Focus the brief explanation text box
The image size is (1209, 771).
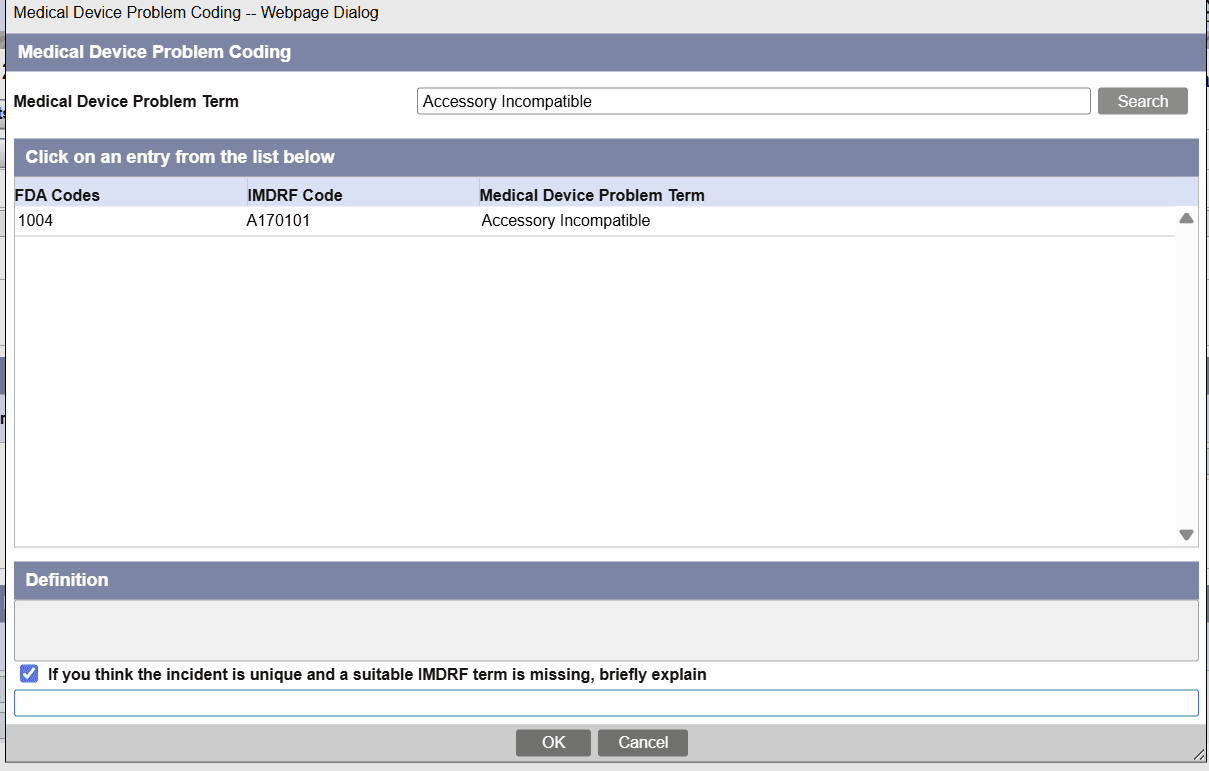pyautogui.click(x=604, y=702)
